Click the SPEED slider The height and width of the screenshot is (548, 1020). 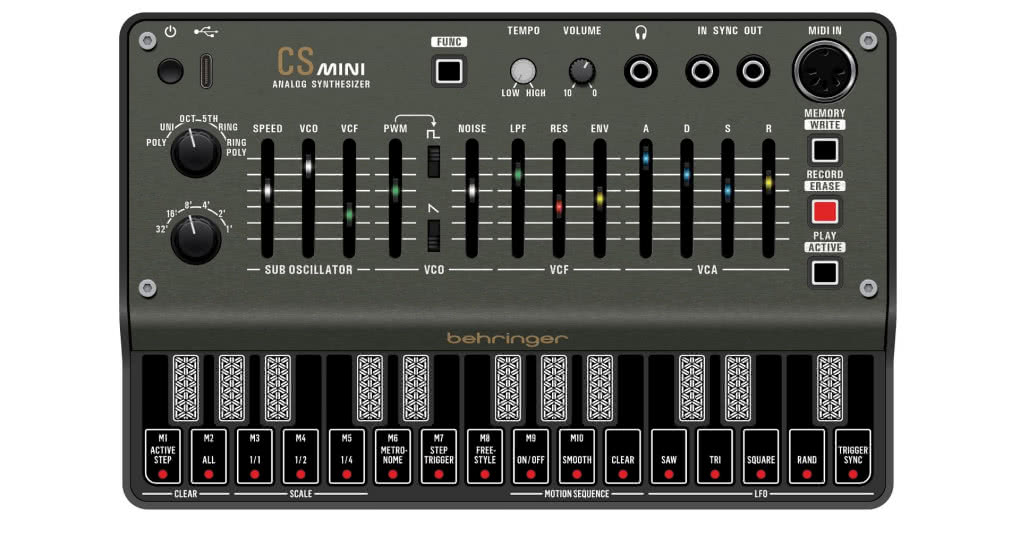tap(267, 199)
